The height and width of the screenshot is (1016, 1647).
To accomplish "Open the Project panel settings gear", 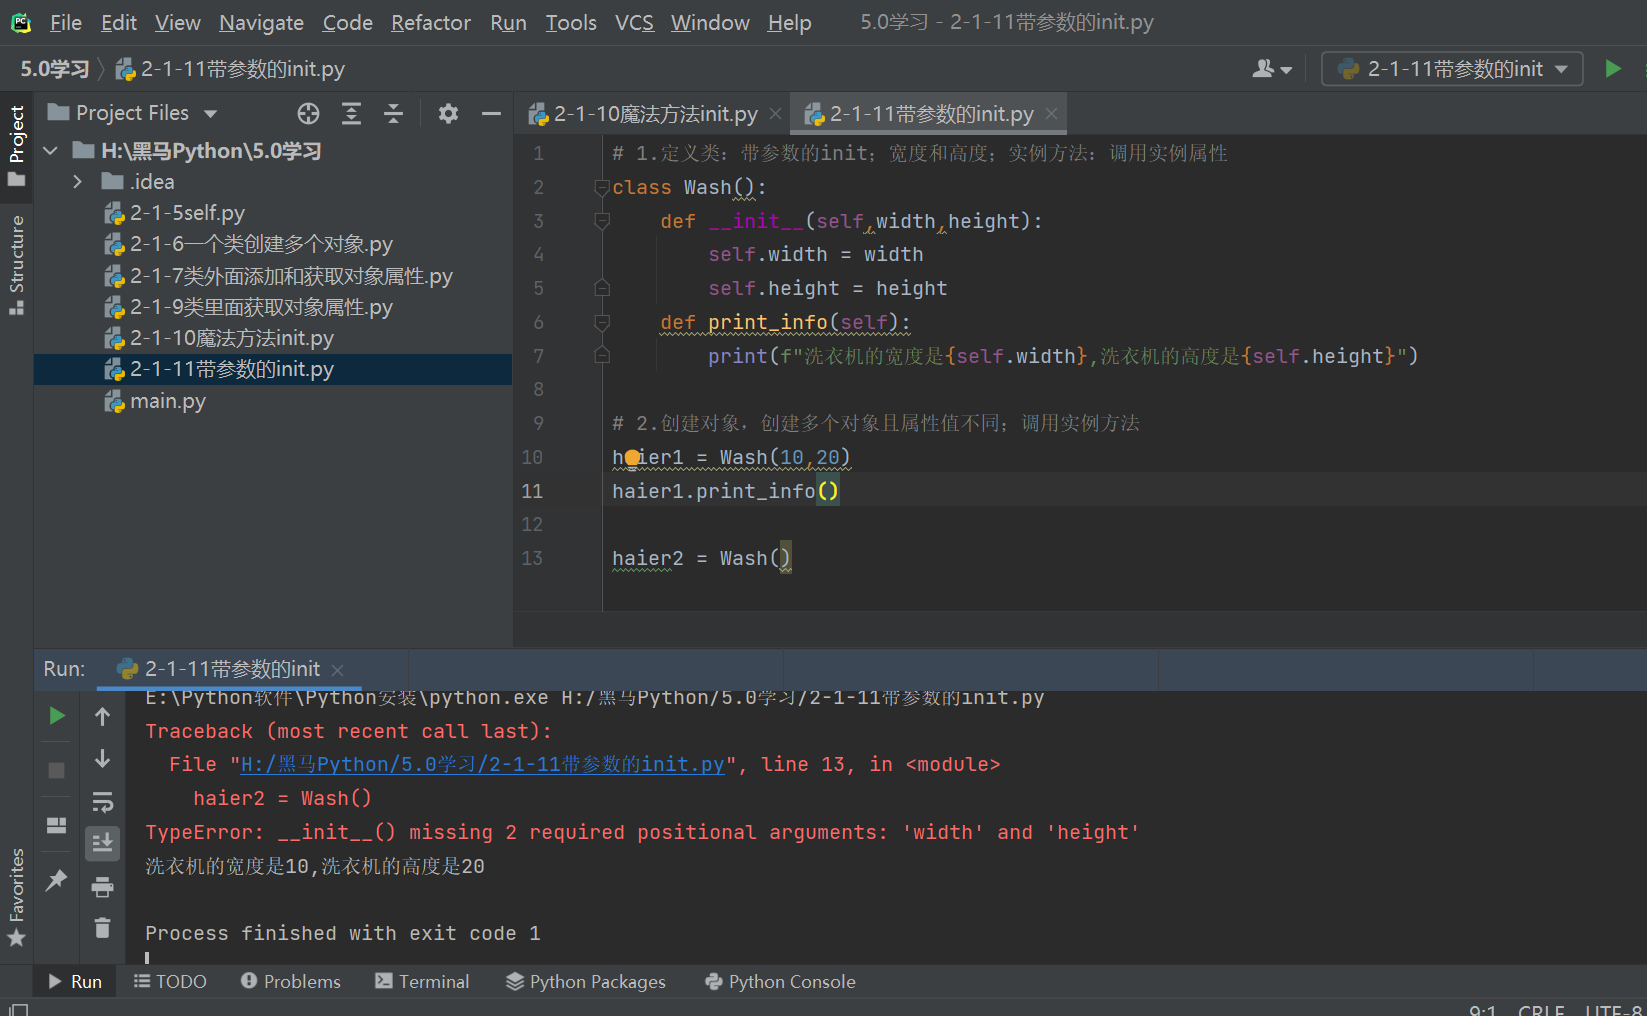I will [x=448, y=113].
